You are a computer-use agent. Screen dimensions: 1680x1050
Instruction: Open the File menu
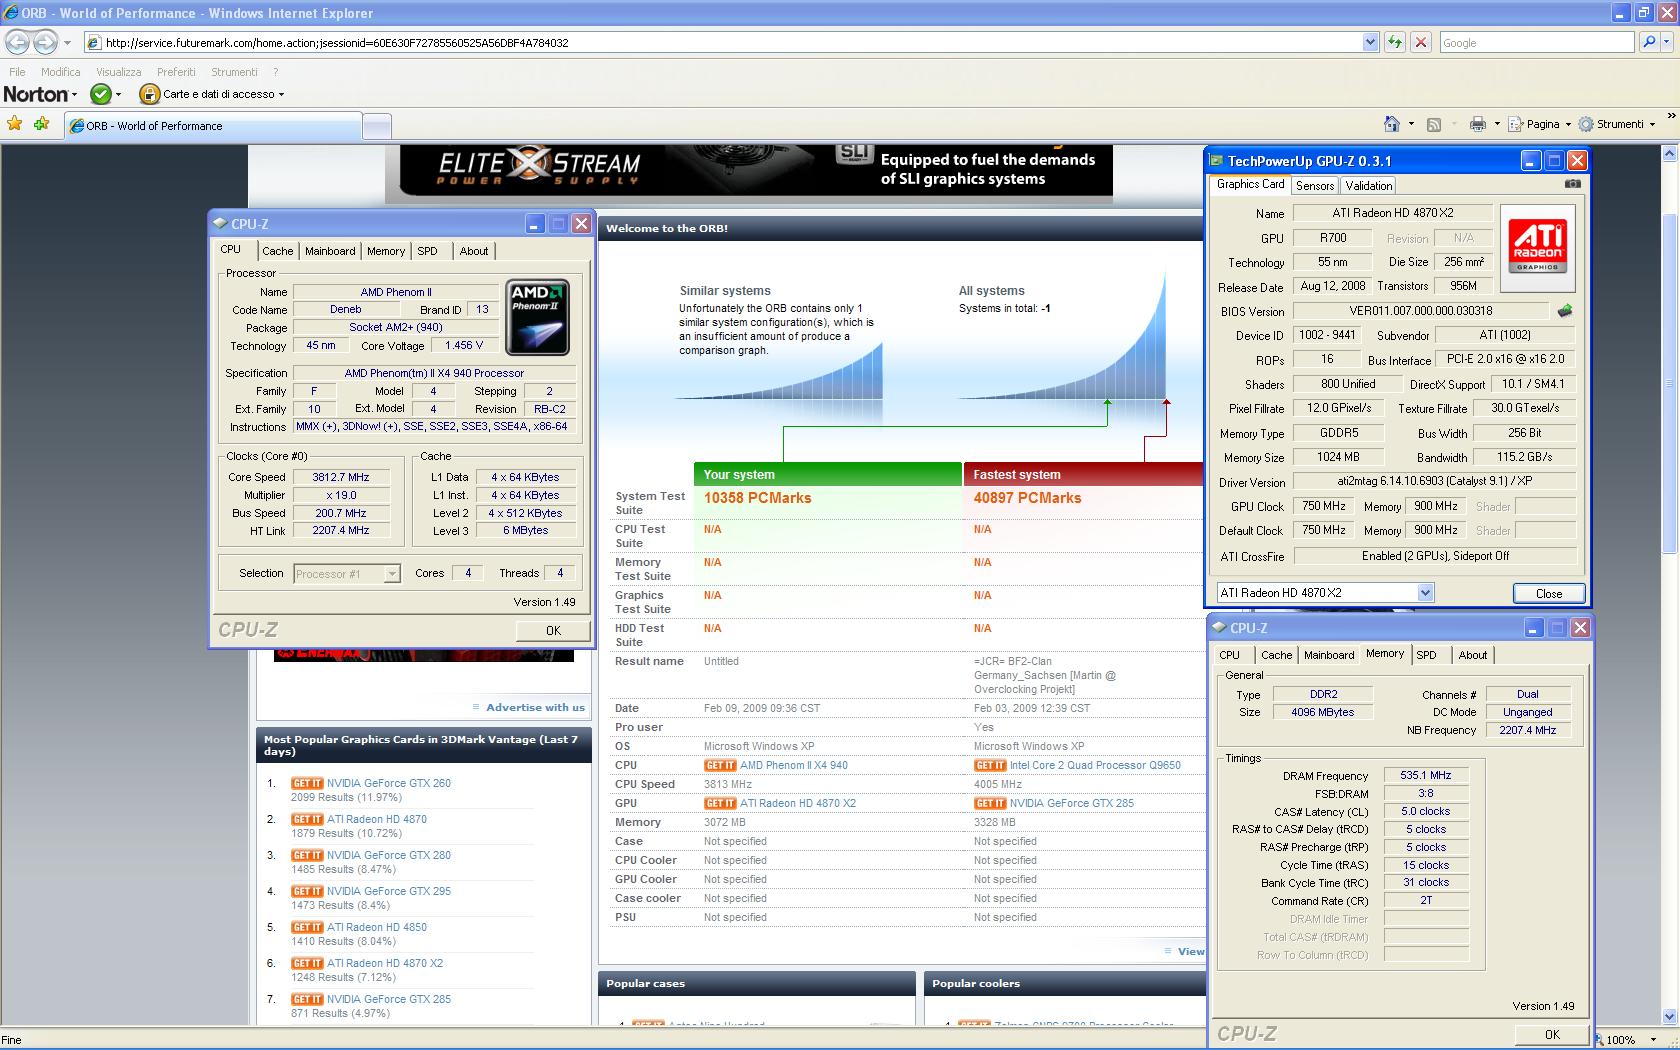[17, 72]
